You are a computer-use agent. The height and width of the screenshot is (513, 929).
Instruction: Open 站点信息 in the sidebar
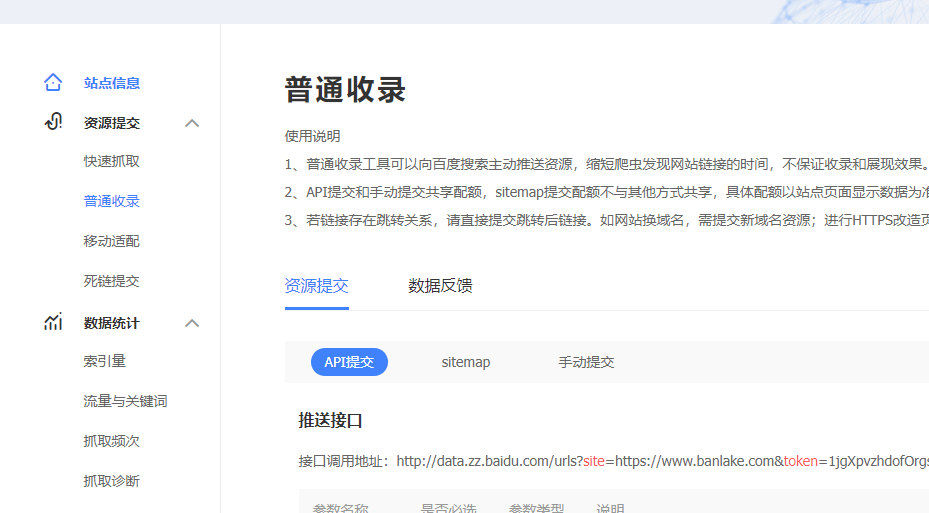tap(111, 83)
